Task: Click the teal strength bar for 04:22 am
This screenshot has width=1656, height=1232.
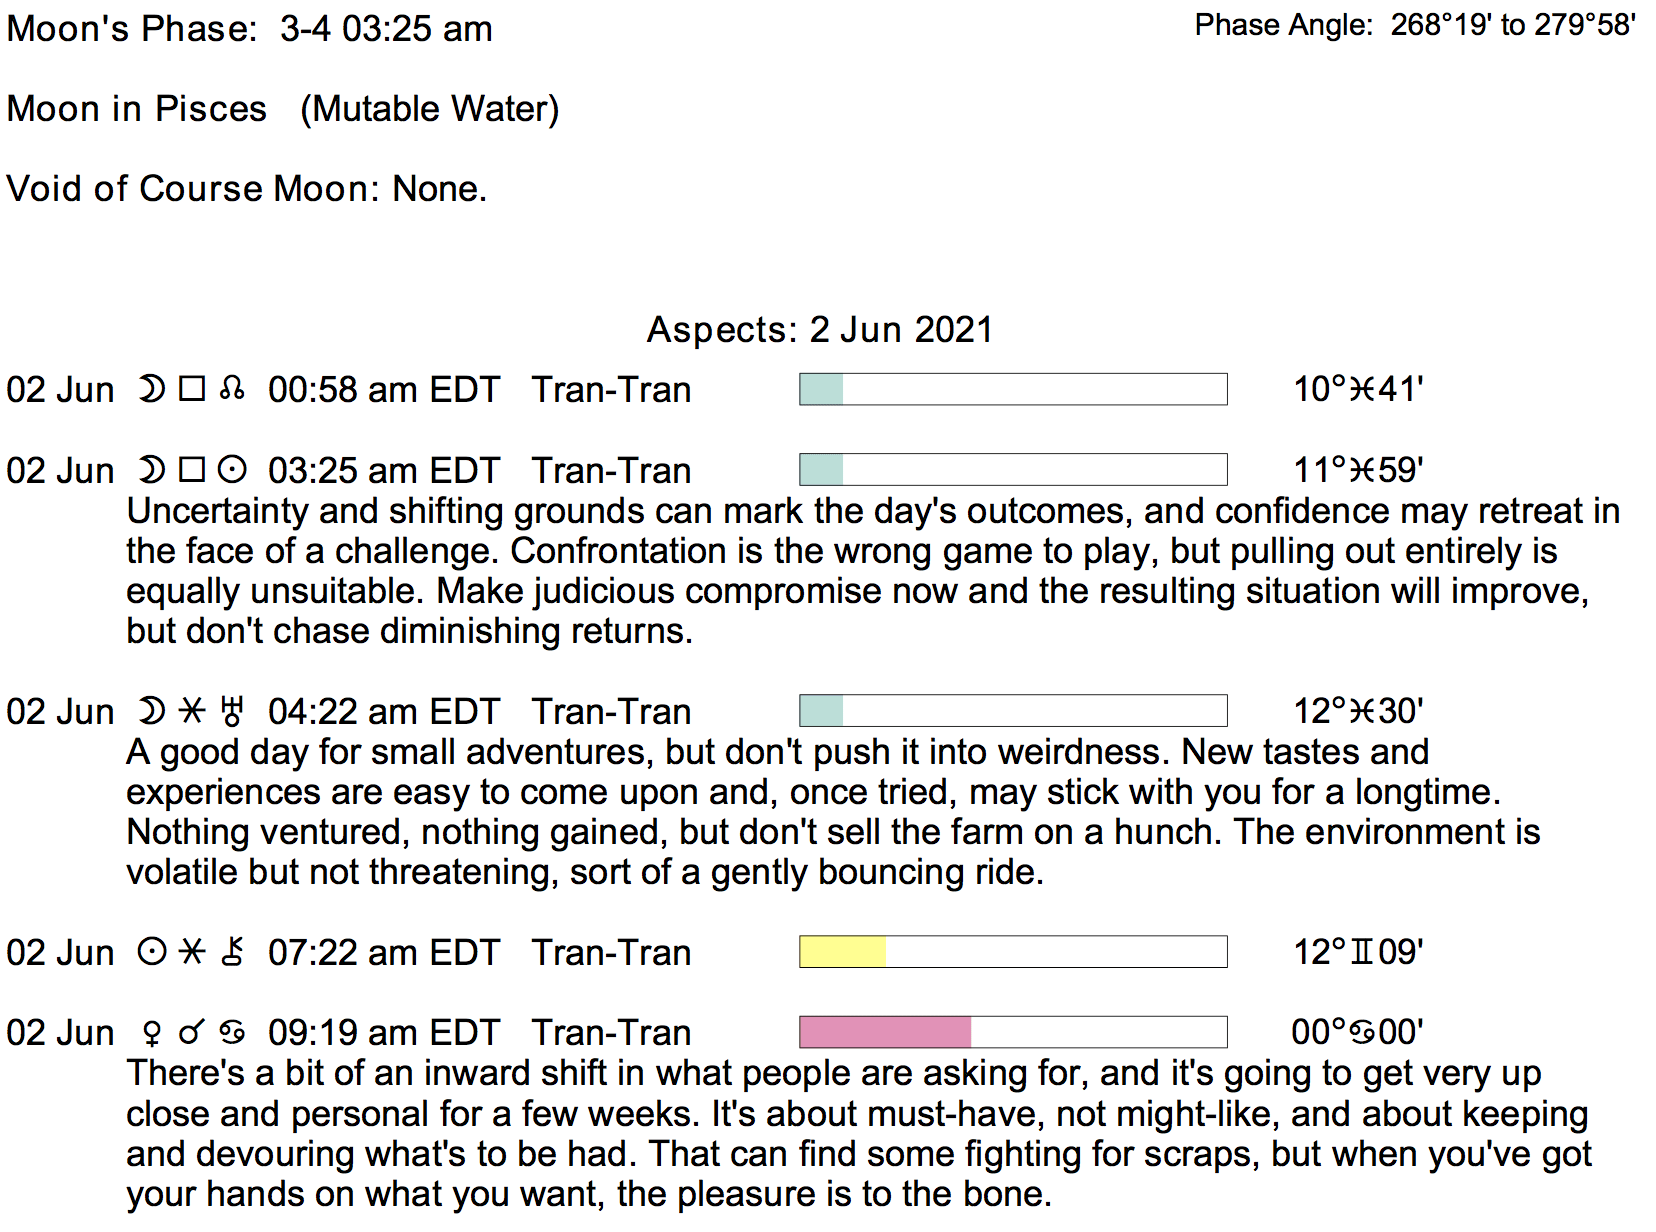Action: coord(821,711)
